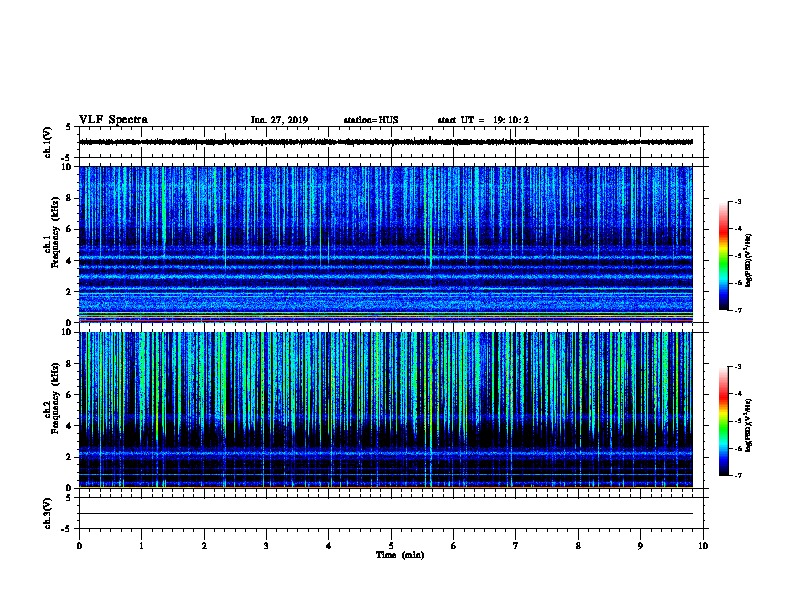Click the "-7" tick on ch.2 colorbar
Screen dimensions: 792x612
pyautogui.click(x=738, y=476)
